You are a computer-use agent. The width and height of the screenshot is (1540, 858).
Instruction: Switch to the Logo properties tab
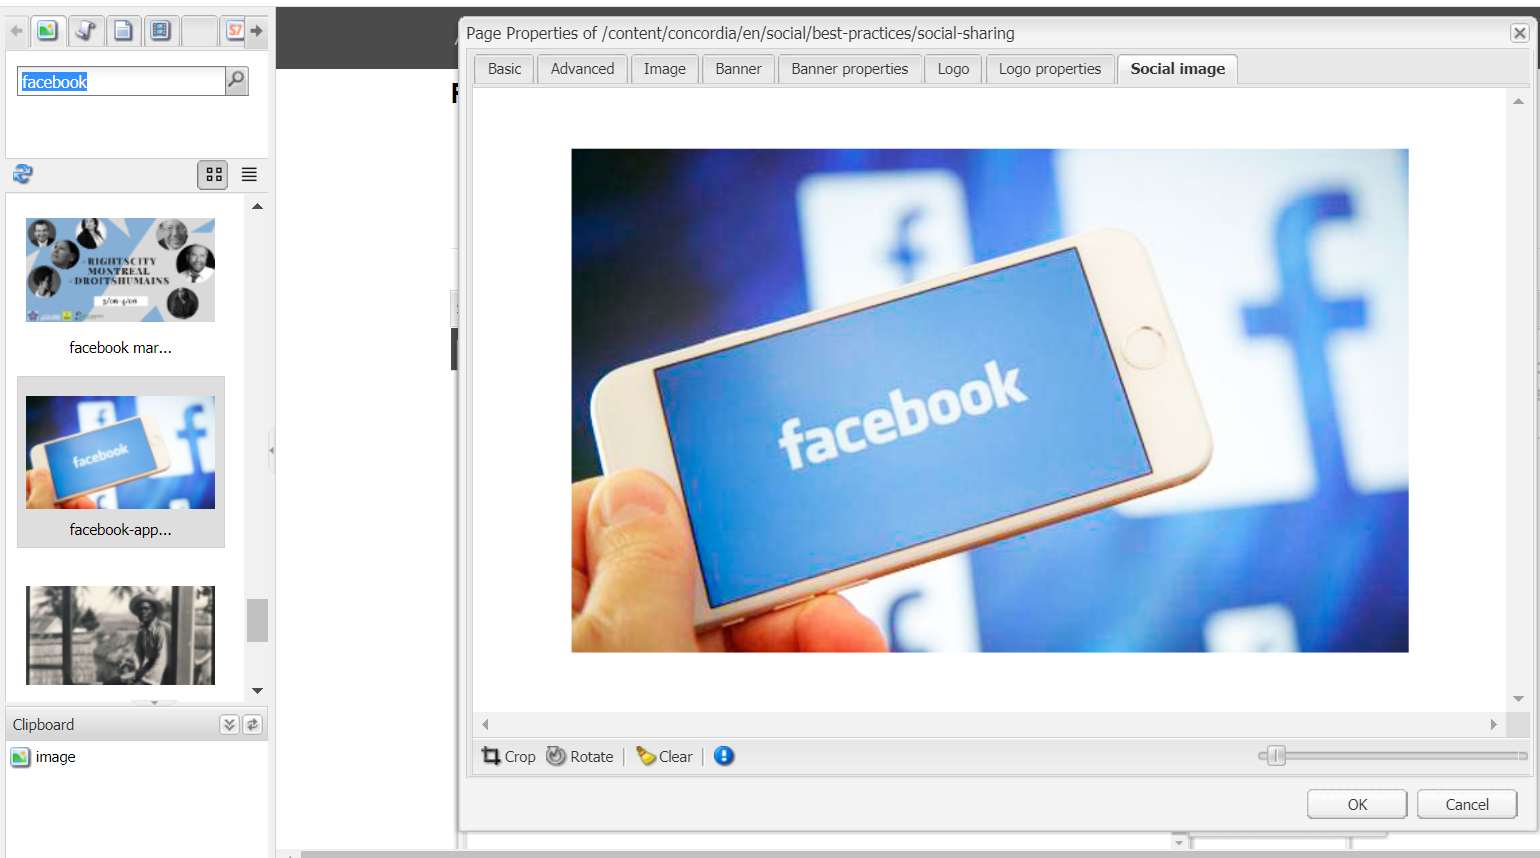tap(1050, 69)
